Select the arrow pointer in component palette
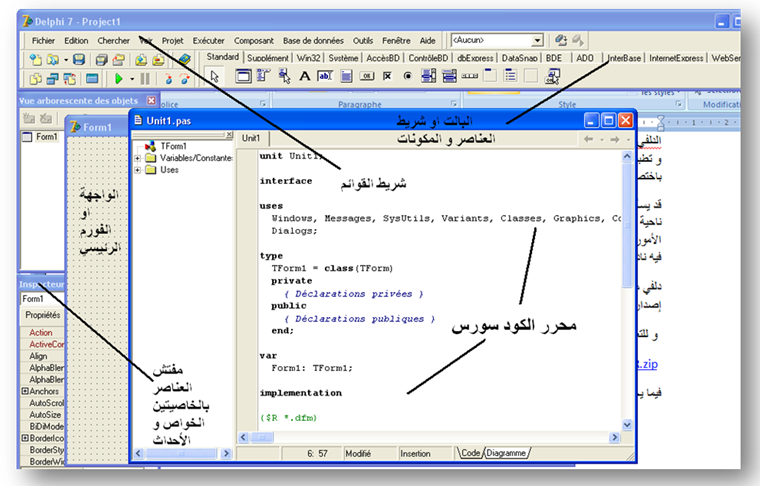The height and width of the screenshot is (486, 760). tap(214, 76)
